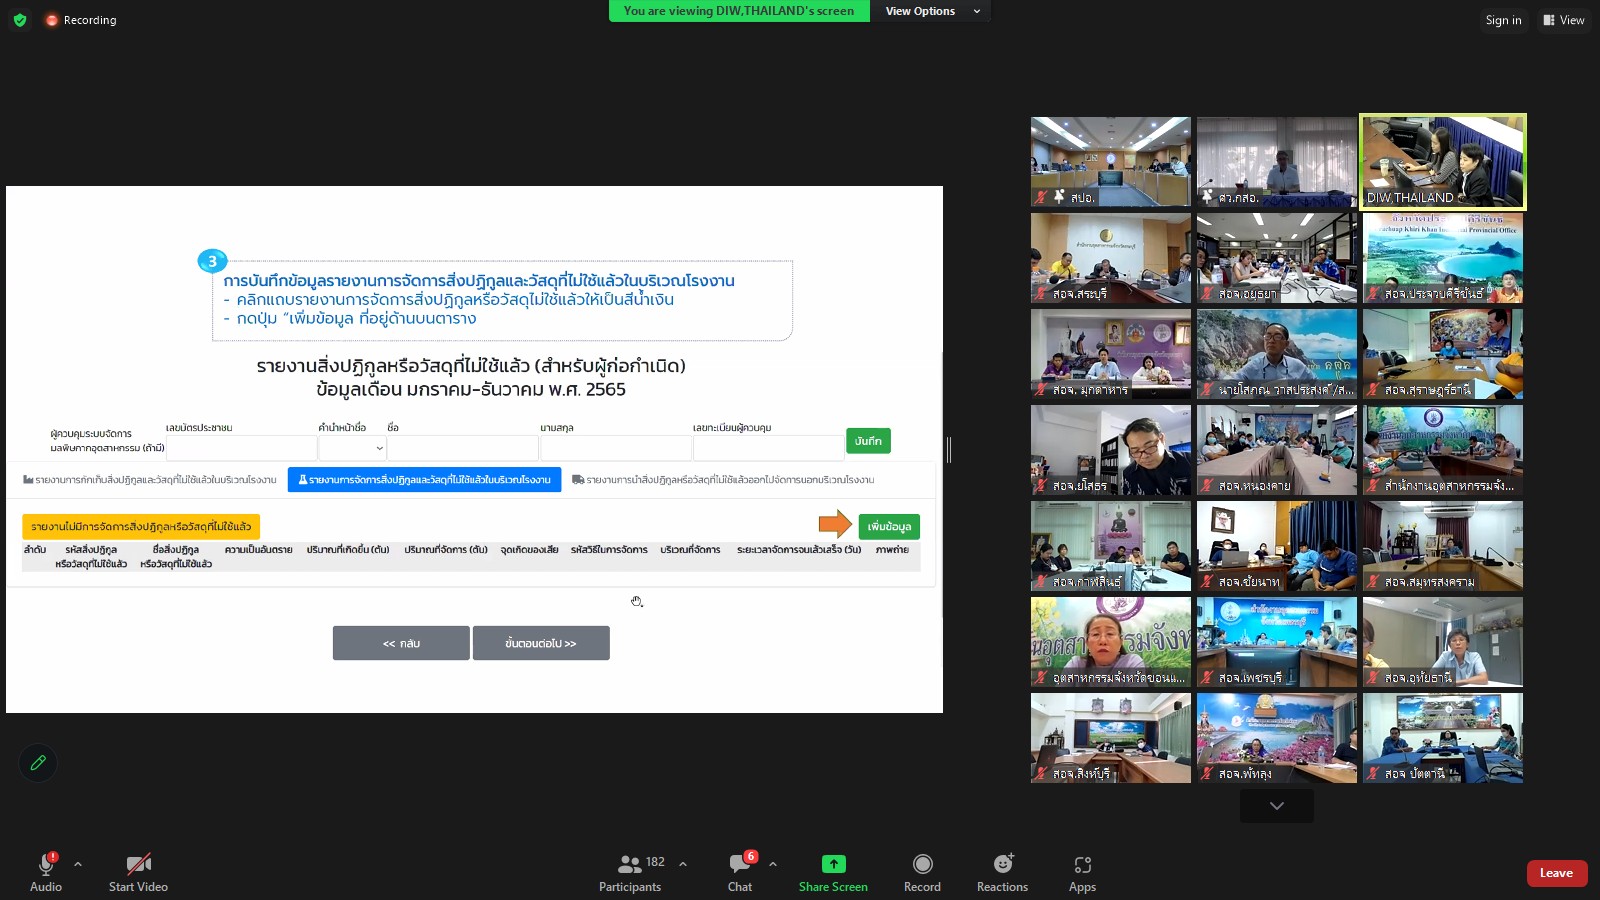The height and width of the screenshot is (900, 1600).
Task: Turn on camera with Start Video
Action: 138,864
